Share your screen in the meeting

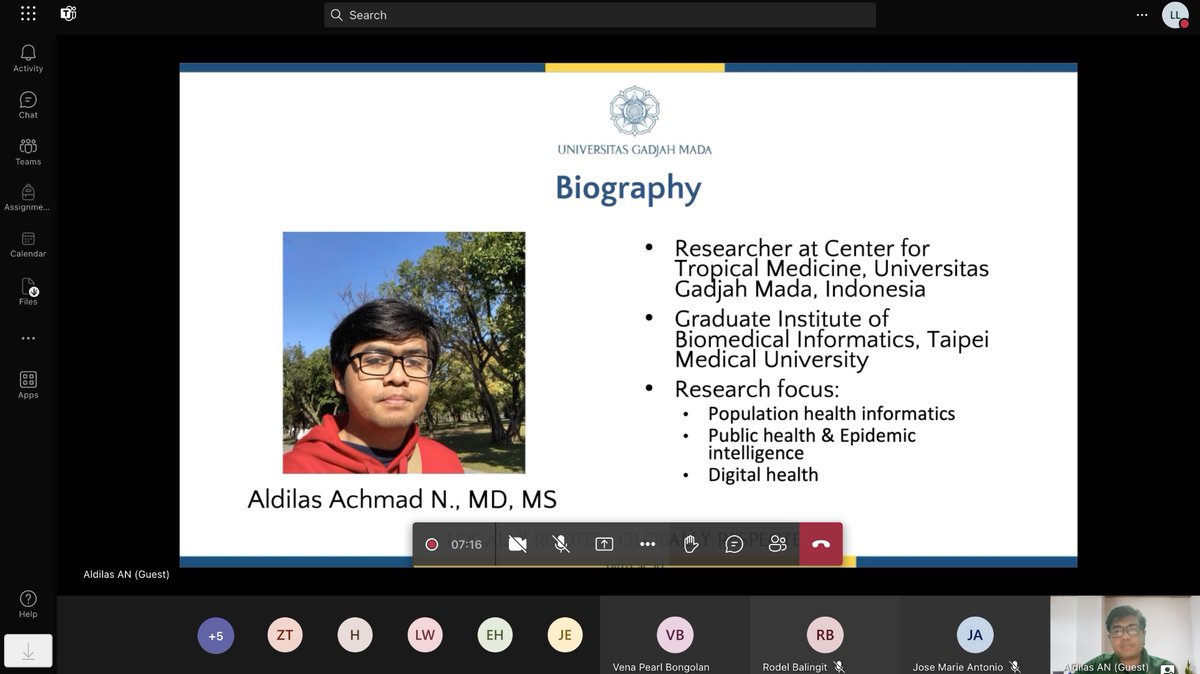pyautogui.click(x=603, y=543)
